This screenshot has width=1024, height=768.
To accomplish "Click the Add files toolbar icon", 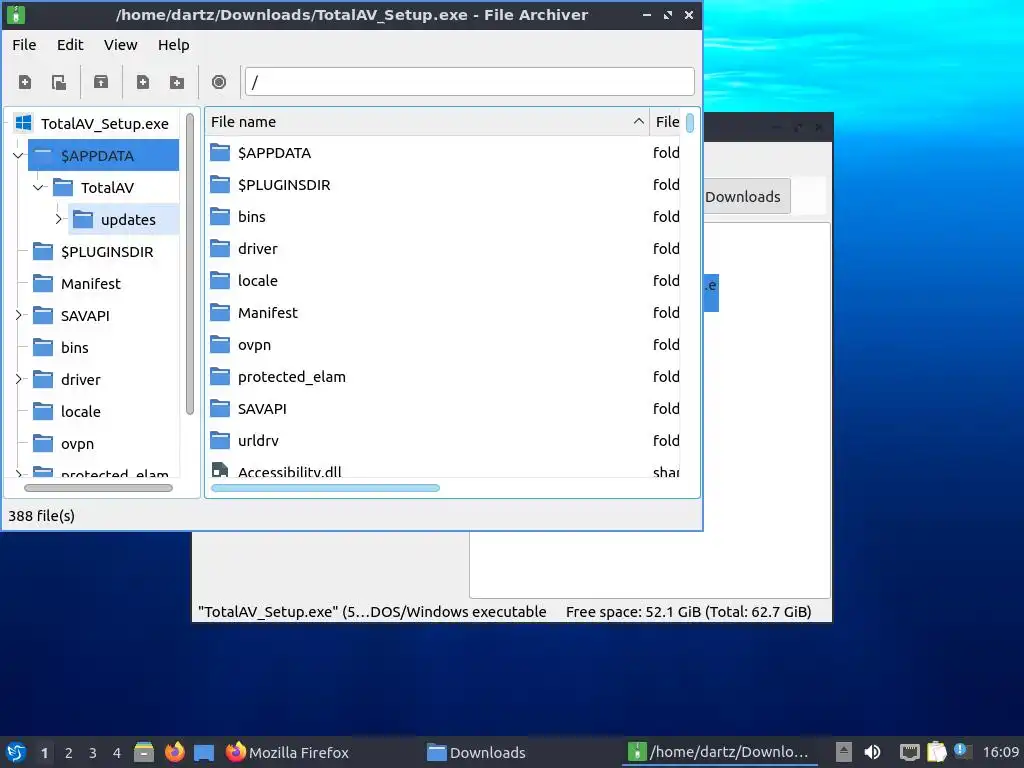I will click(x=142, y=82).
